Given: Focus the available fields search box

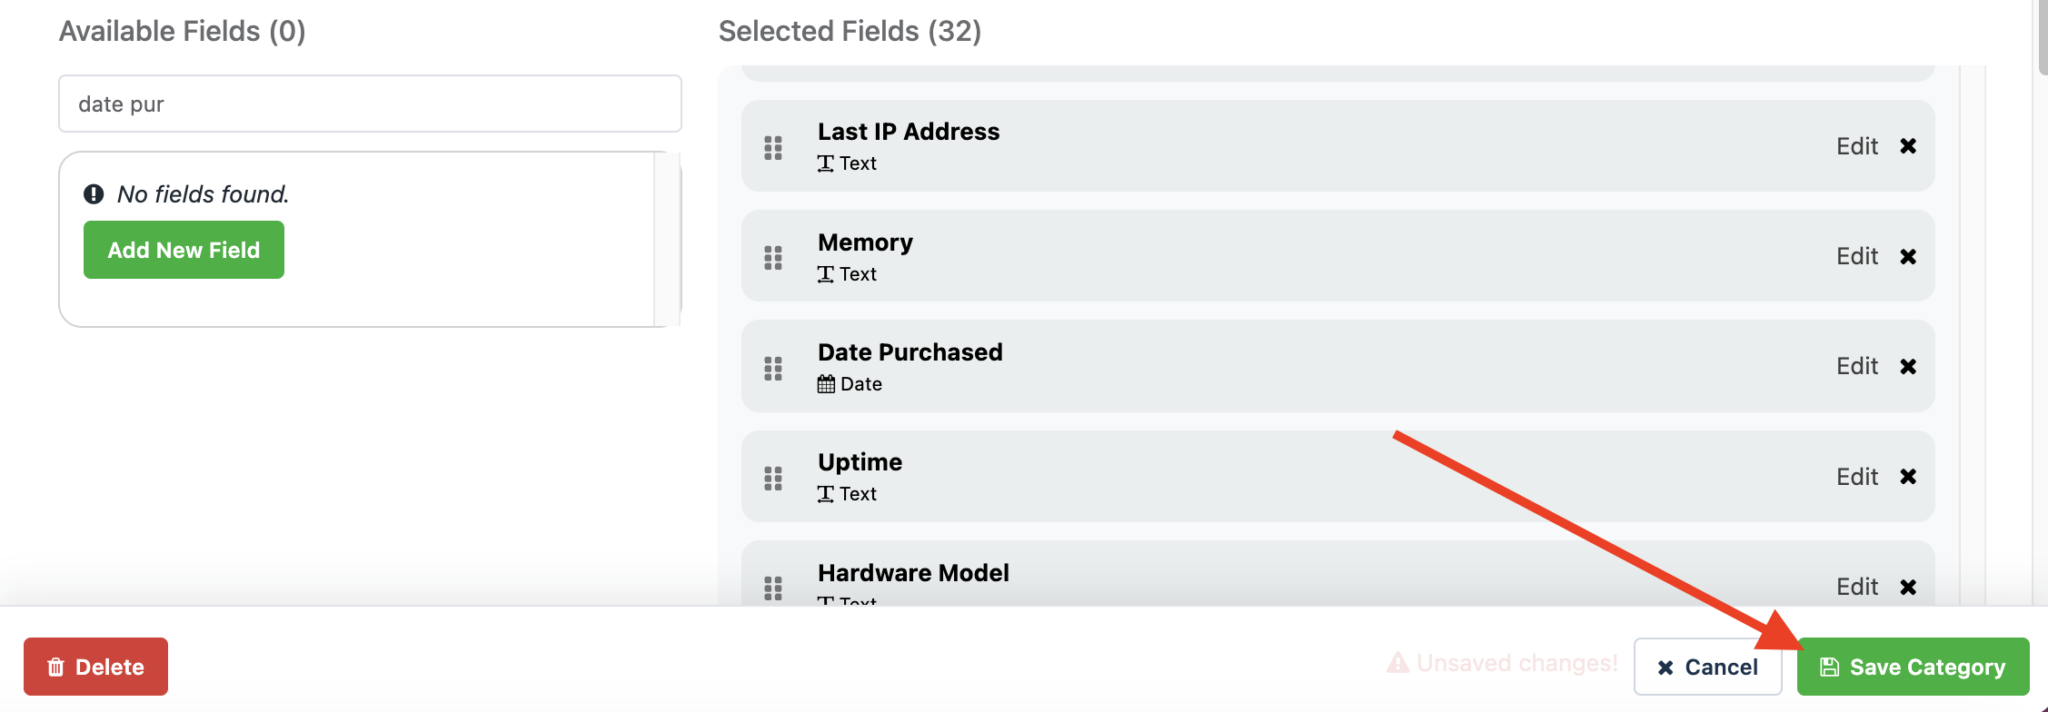Looking at the screenshot, I should click(370, 103).
